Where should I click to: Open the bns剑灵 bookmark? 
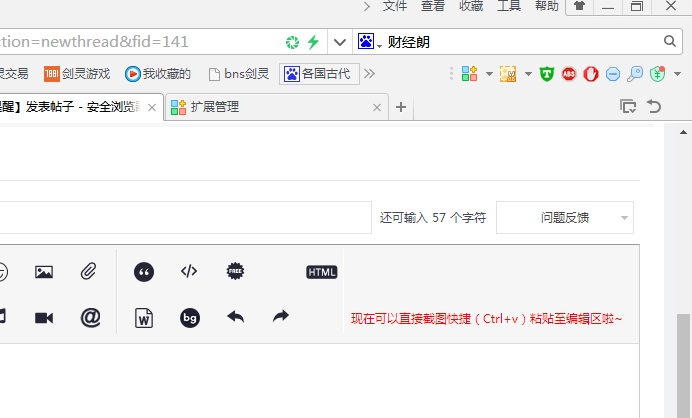pyautogui.click(x=239, y=74)
